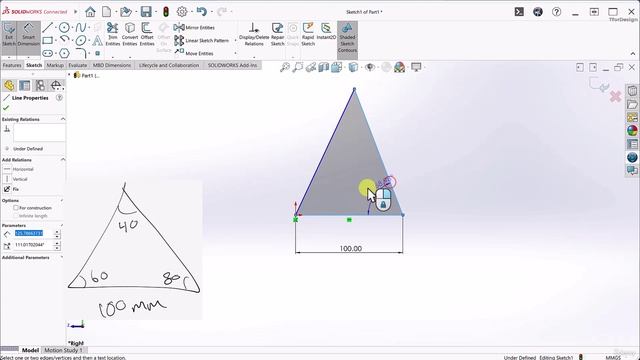Viewport: 640px width, 360px height.
Task: Switch to the Evaluate tab
Action: point(78,65)
